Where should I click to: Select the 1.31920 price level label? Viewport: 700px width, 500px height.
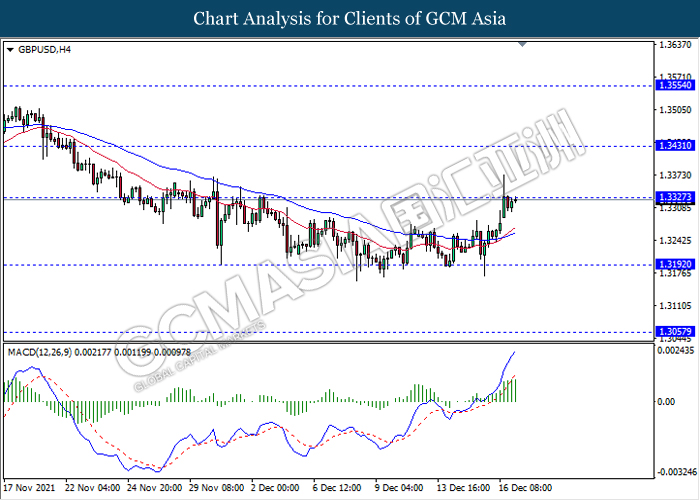[x=675, y=264]
